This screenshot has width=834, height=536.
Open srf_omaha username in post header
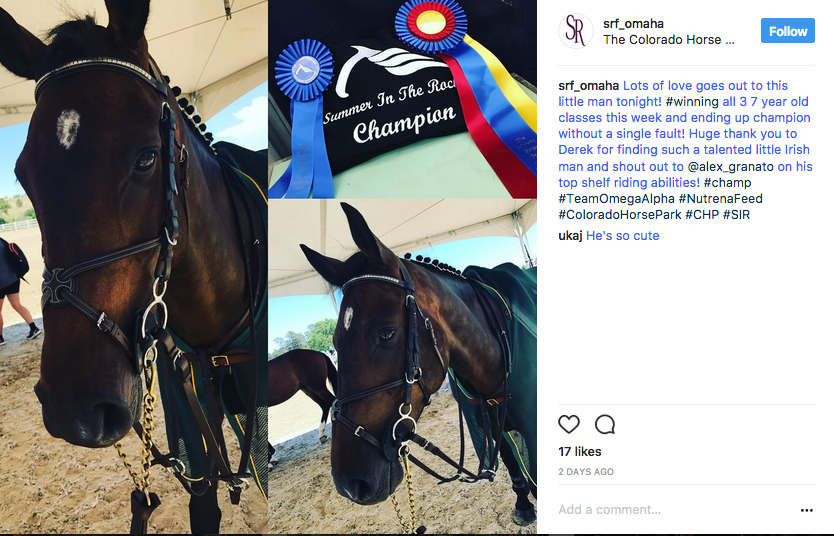[633, 23]
